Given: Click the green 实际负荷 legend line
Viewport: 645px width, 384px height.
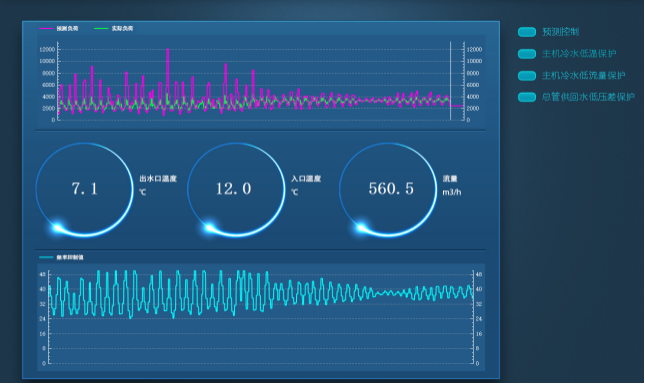Looking at the screenshot, I should [101, 28].
